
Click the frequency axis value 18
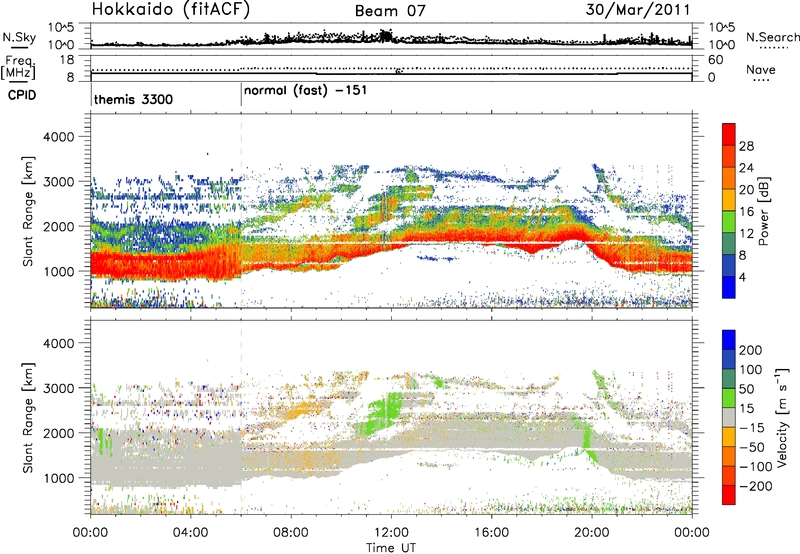pos(67,60)
